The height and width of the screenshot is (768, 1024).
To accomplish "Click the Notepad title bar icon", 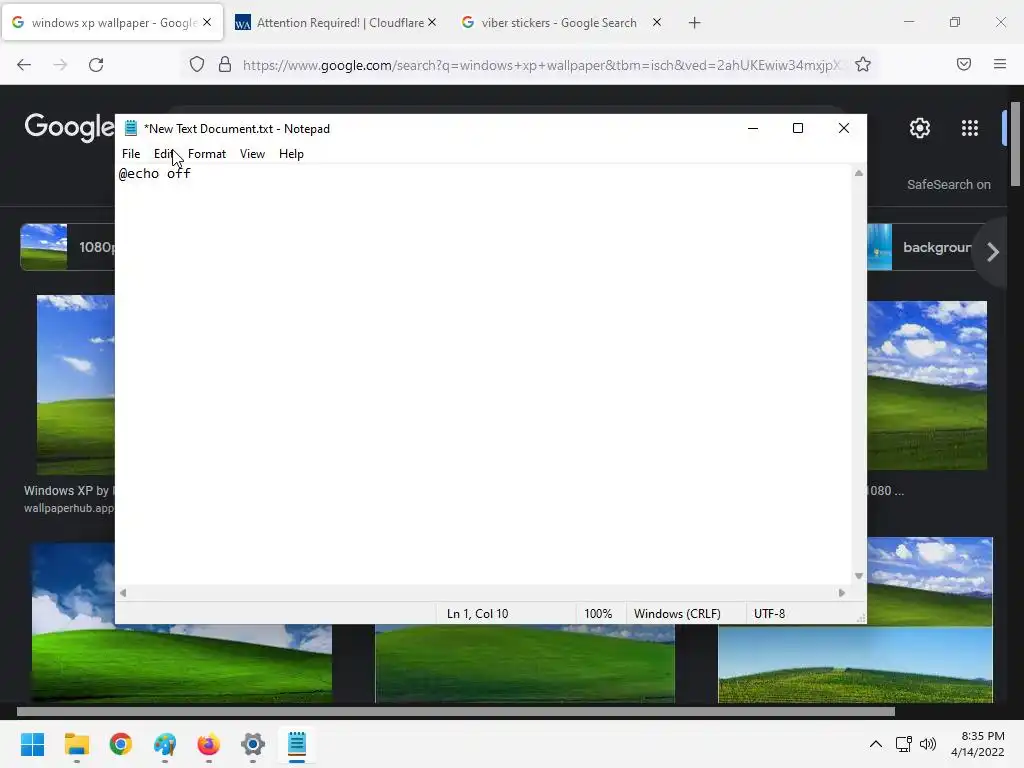I will [x=131, y=129].
